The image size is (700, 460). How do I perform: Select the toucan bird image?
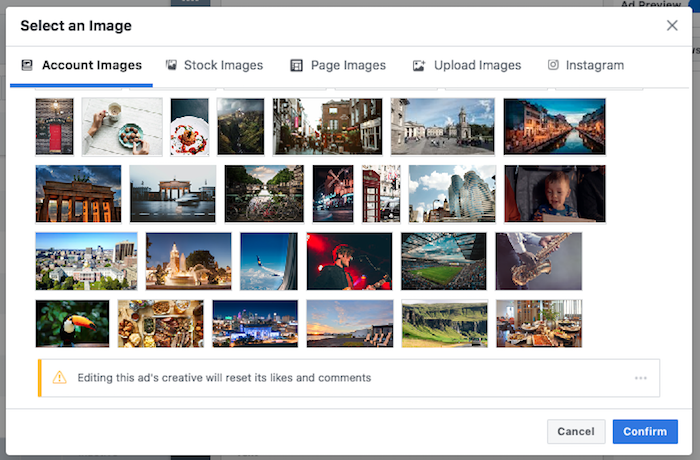point(72,324)
